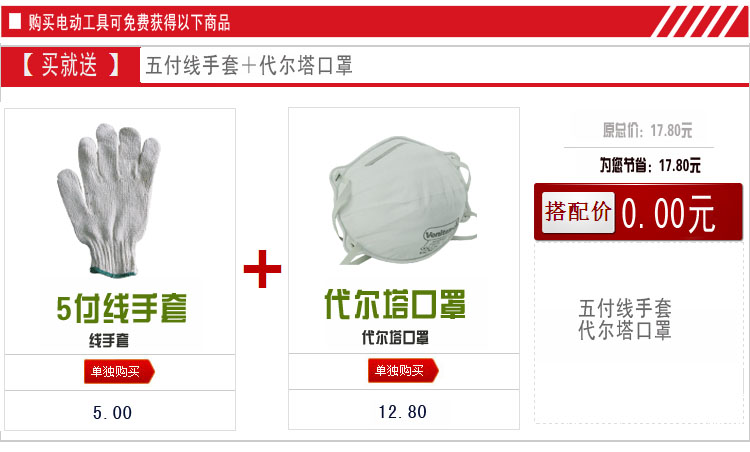The height and width of the screenshot is (452, 750).
Task: Click the 搭配价 combo price button
Action: tap(578, 212)
